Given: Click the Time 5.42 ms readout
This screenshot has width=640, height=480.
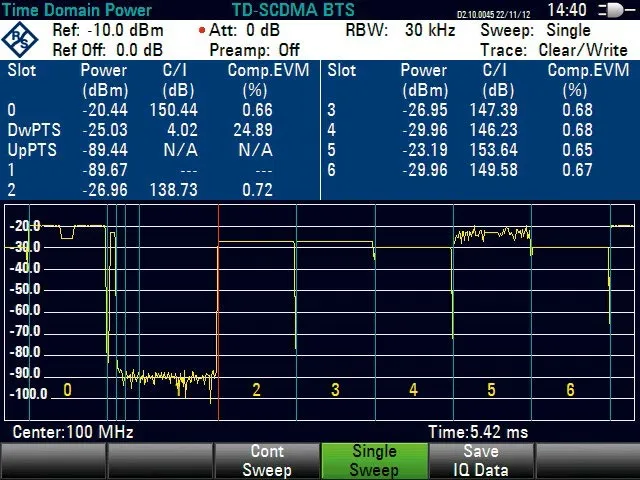Looking at the screenshot, I should pos(478,432).
